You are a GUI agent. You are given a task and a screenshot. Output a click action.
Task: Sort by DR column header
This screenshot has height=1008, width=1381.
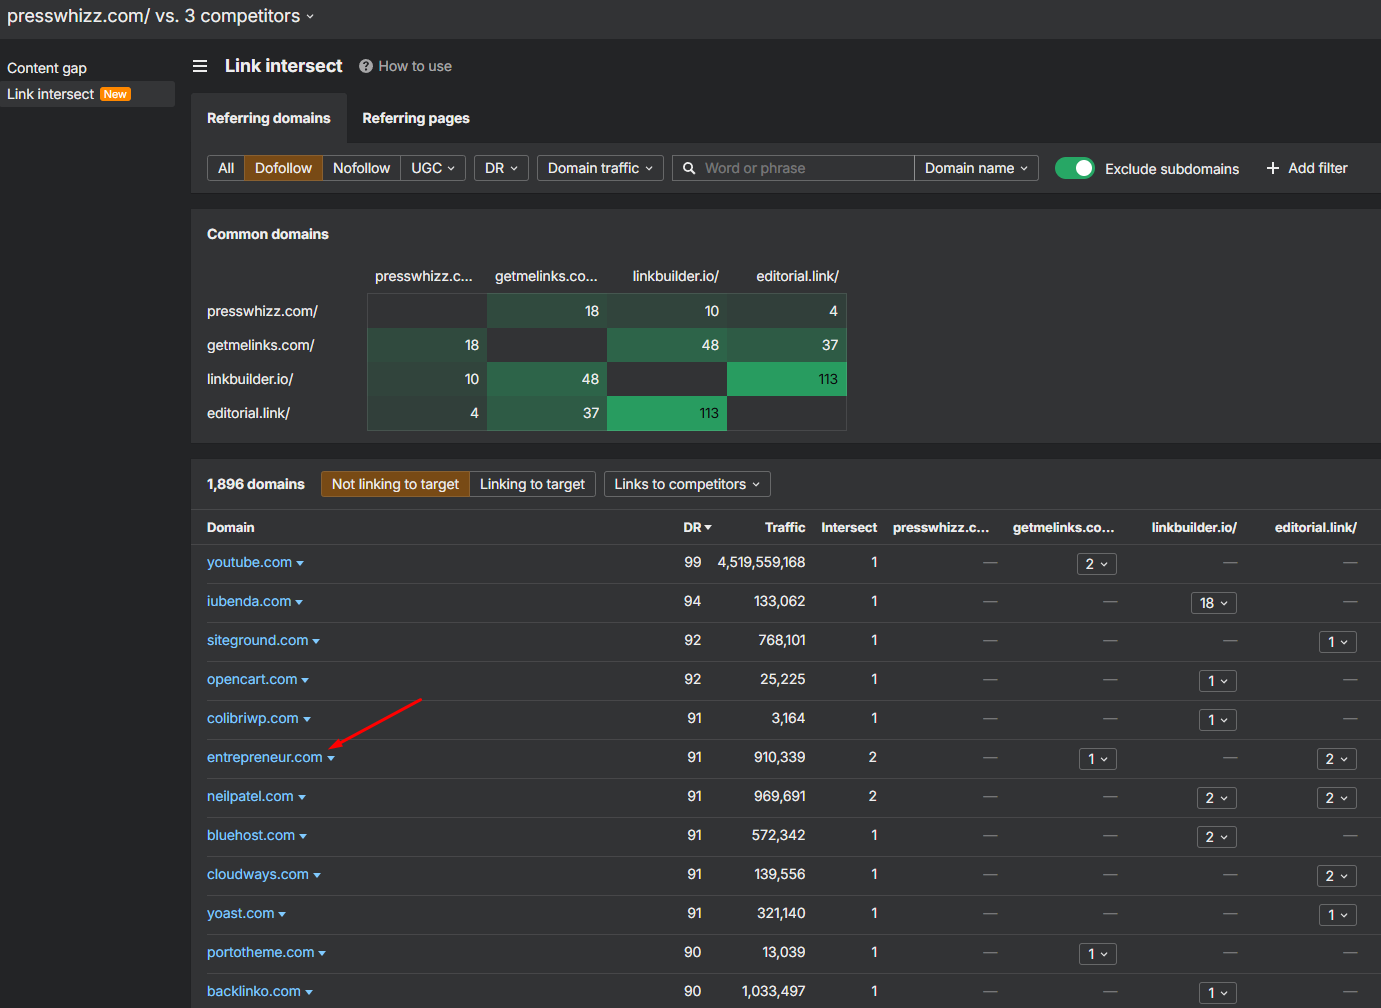click(697, 527)
